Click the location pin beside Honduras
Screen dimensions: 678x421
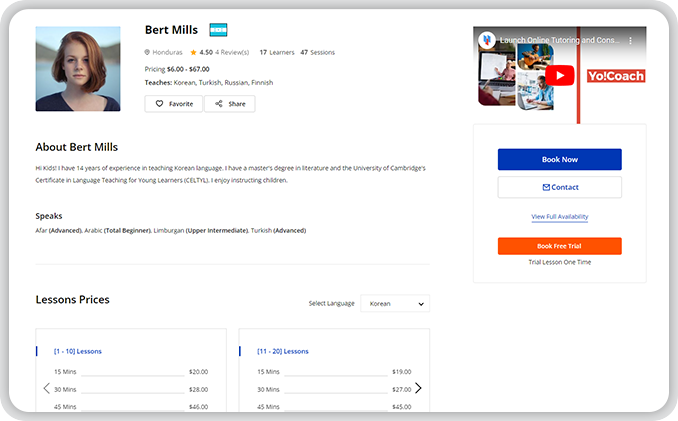pyautogui.click(x=147, y=52)
